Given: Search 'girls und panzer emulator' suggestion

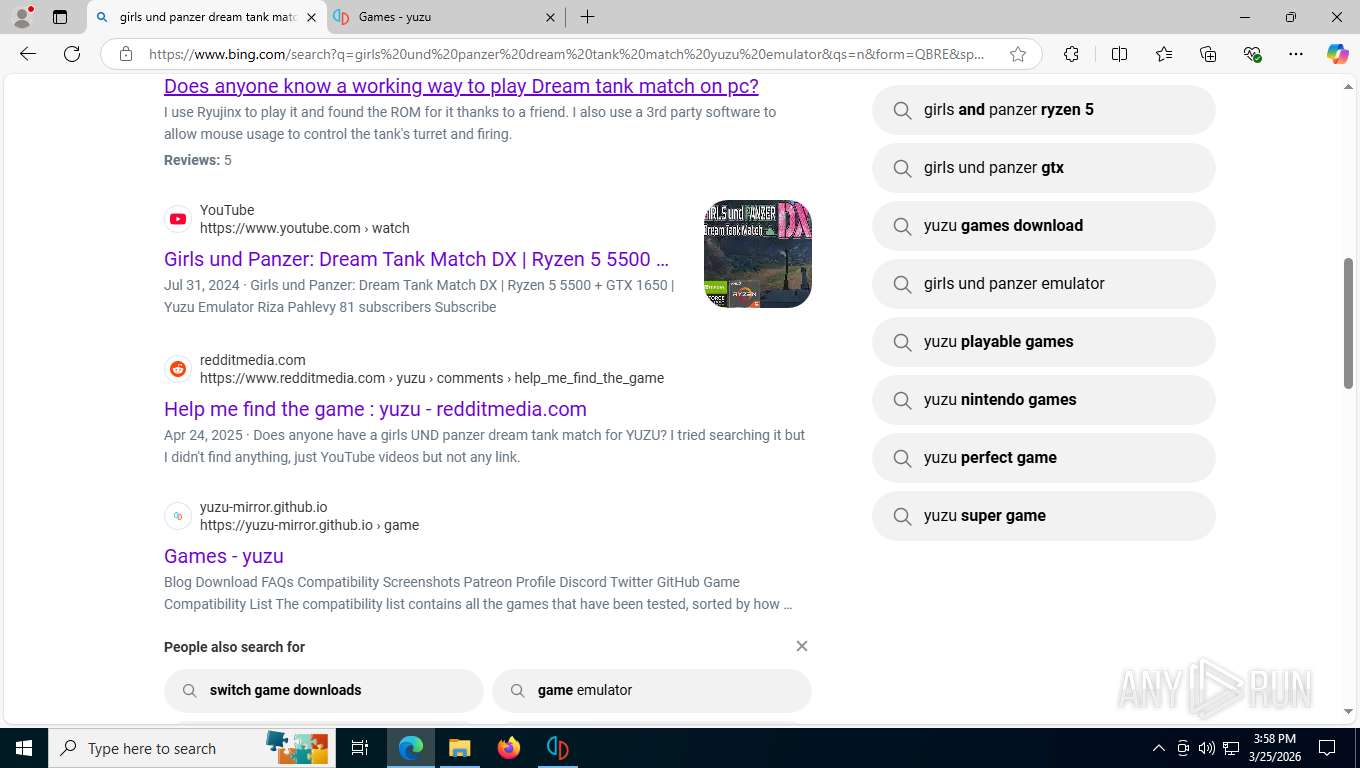Looking at the screenshot, I should point(1044,284).
